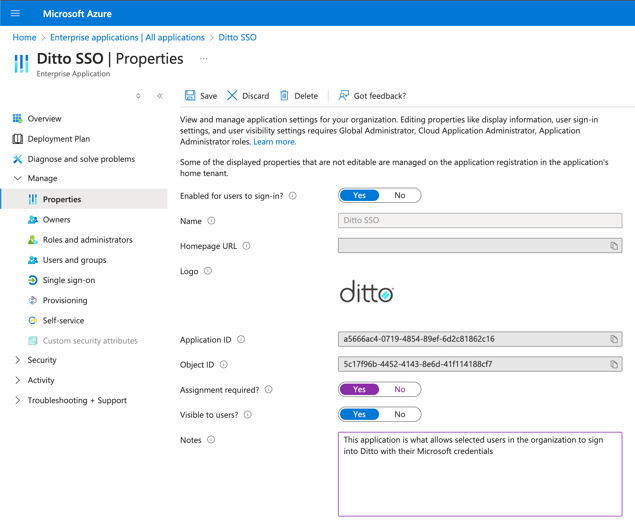Click the Roles and administrators icon
Screen dimensions: 635x530
pyautogui.click(x=33, y=240)
